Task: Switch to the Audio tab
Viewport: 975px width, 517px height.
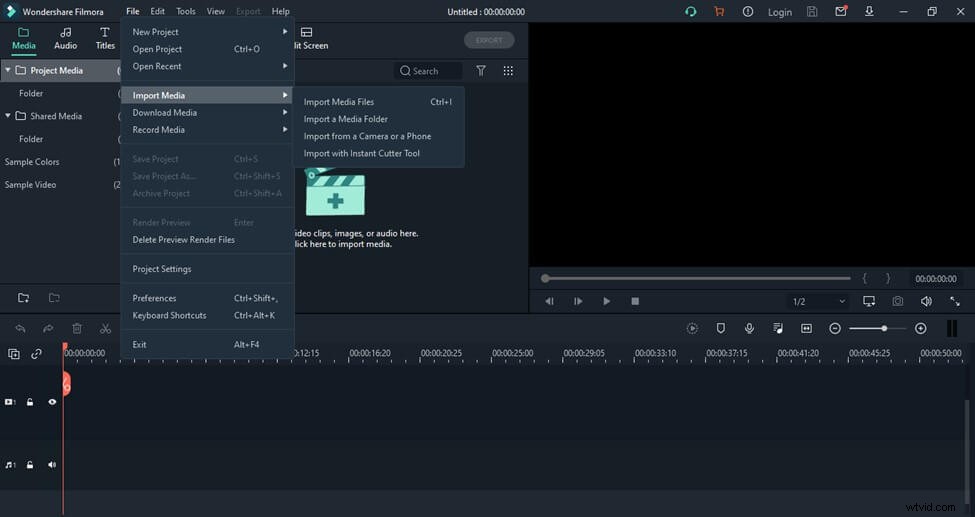Action: click(65, 39)
